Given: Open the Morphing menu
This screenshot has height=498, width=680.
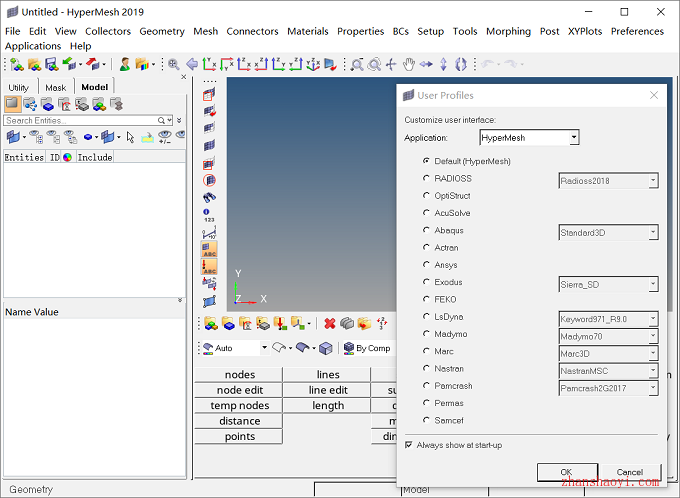Looking at the screenshot, I should [508, 31].
